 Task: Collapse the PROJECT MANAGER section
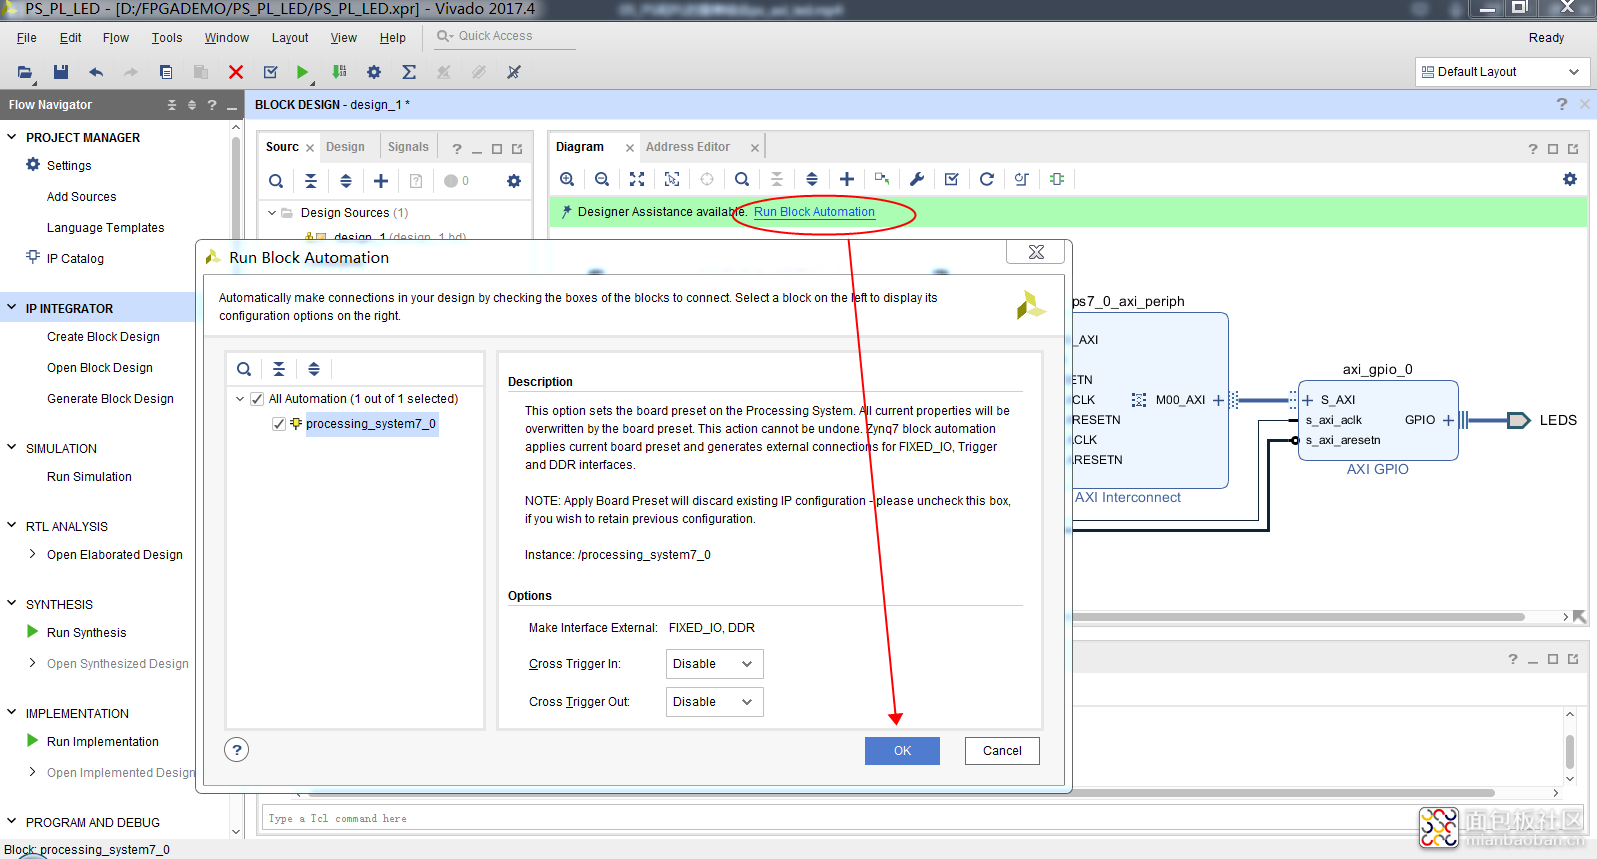[12, 137]
